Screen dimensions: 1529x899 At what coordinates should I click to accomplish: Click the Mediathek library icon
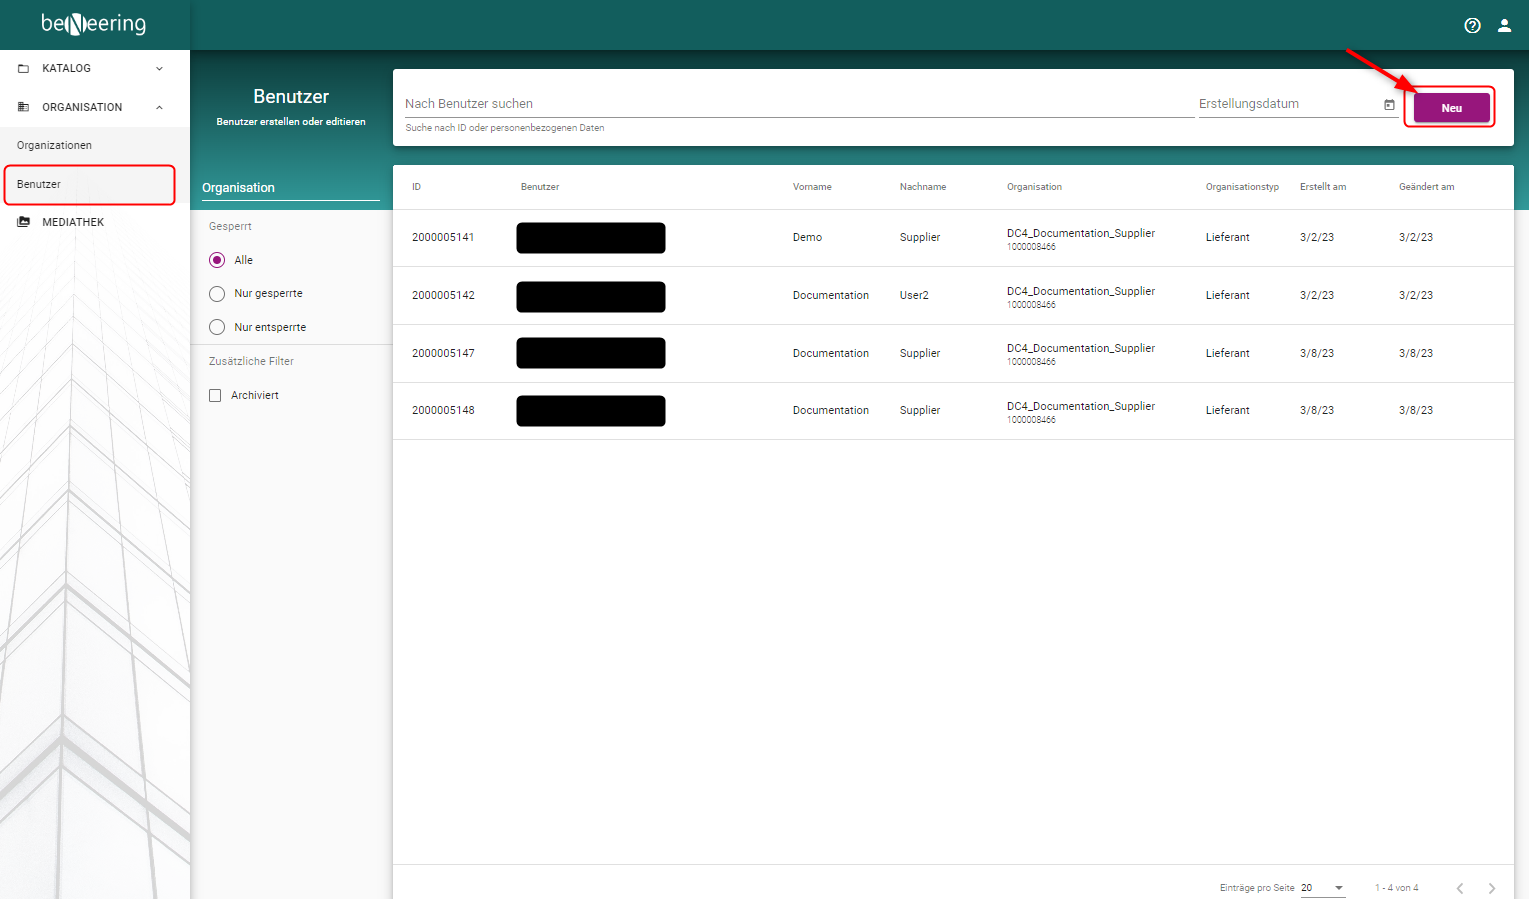[24, 222]
